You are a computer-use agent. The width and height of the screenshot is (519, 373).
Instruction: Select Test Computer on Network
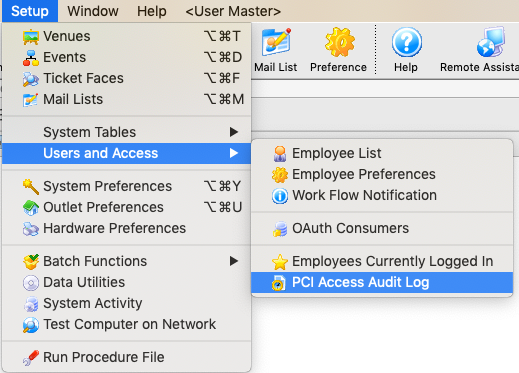click(x=127, y=324)
